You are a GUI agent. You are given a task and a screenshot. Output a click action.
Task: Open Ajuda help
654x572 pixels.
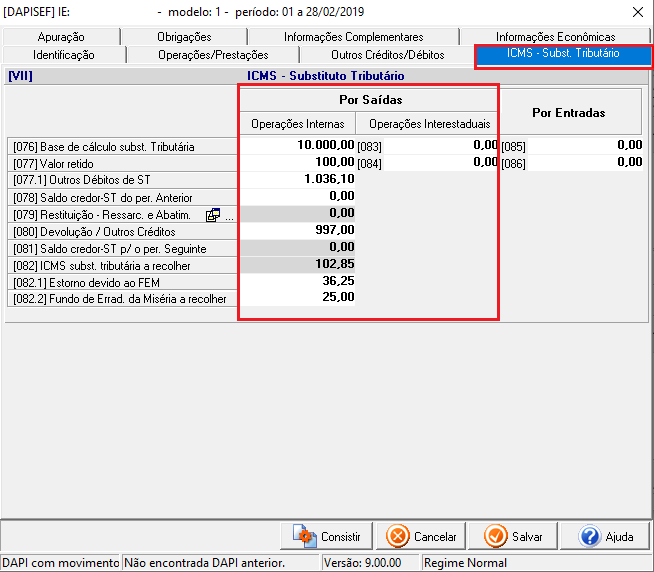(x=607, y=537)
